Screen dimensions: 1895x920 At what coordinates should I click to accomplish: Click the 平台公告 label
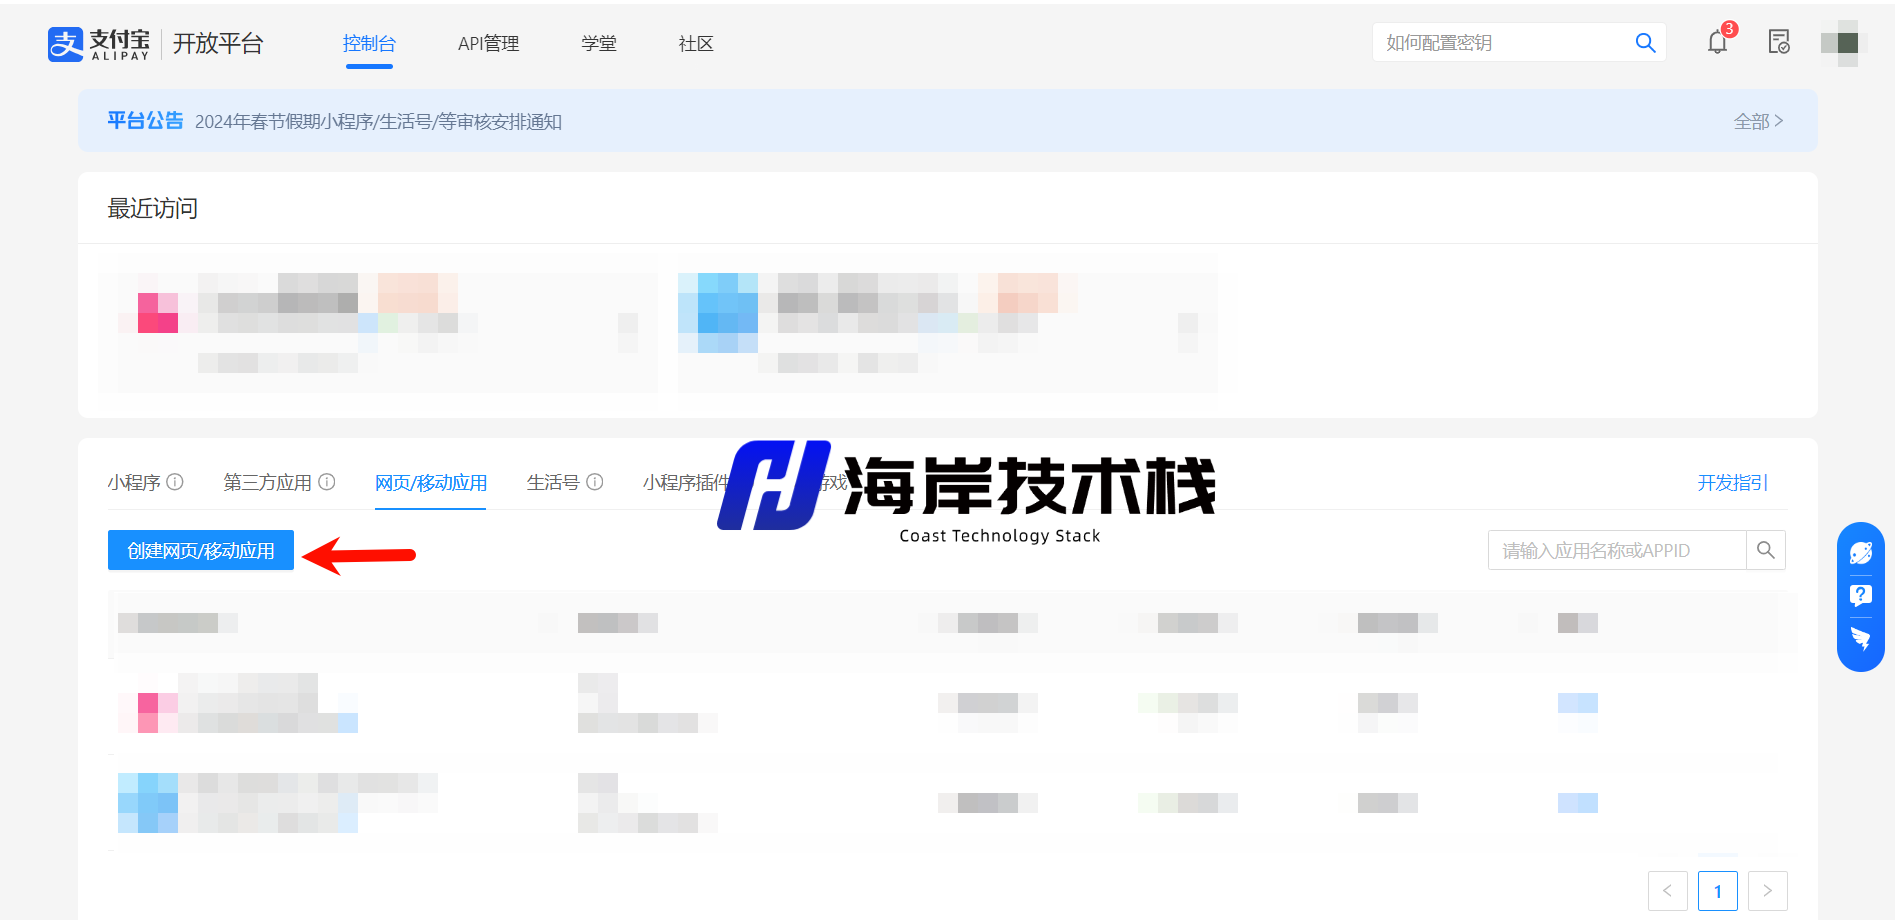(145, 121)
